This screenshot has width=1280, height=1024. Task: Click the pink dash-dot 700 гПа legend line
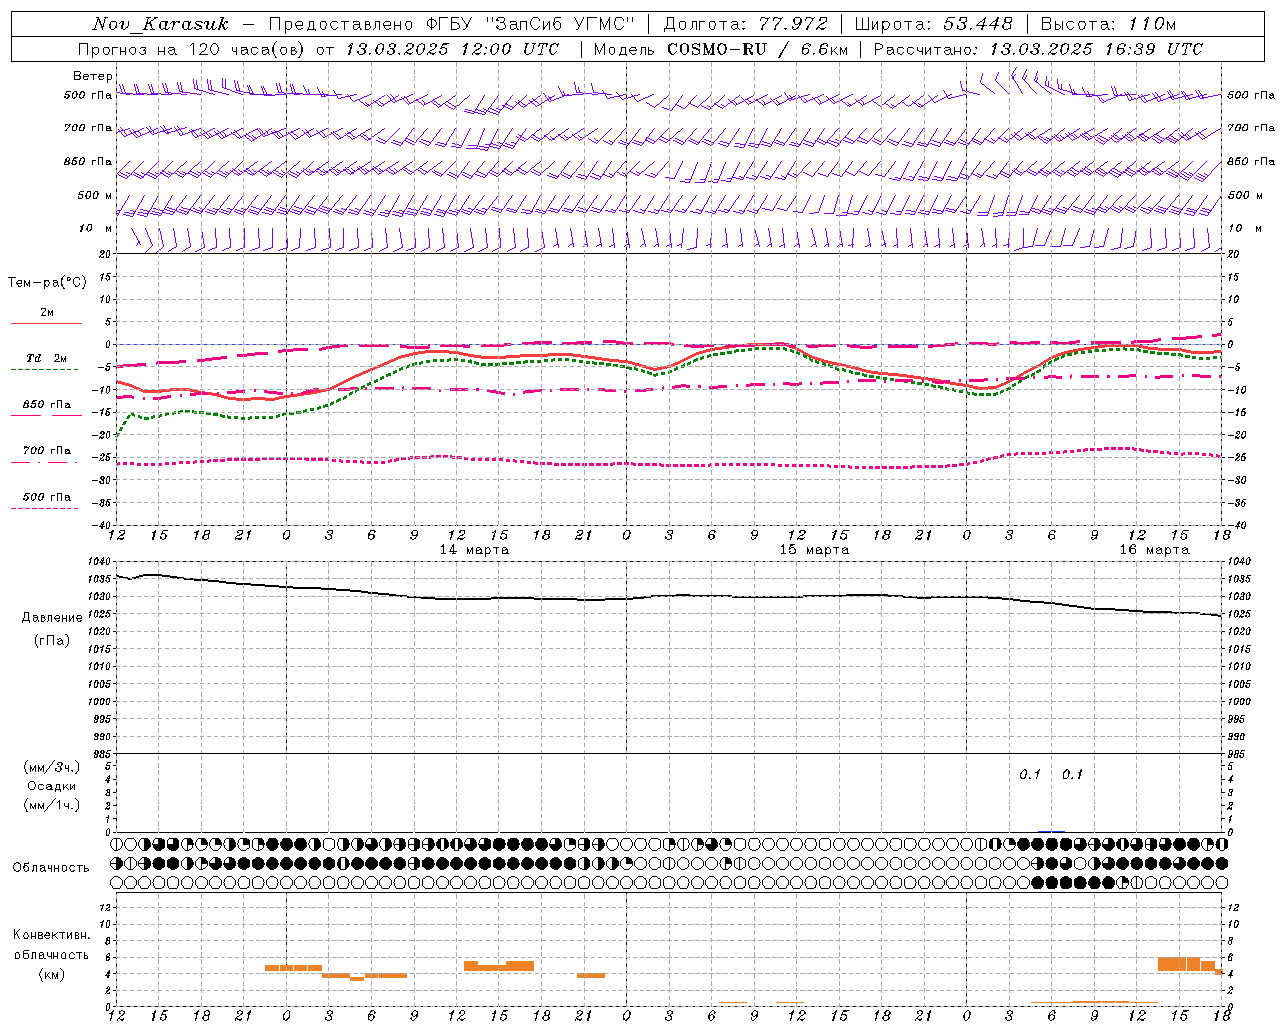coord(45,462)
